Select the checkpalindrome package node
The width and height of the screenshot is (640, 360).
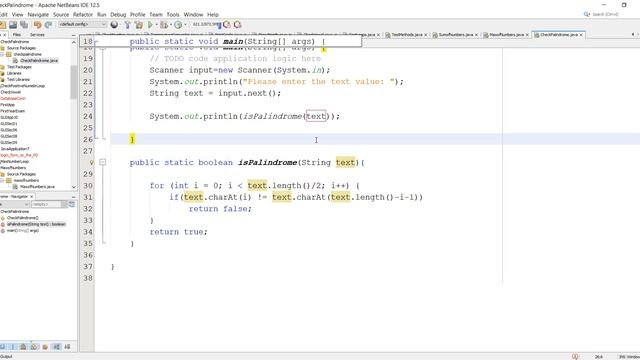27,54
